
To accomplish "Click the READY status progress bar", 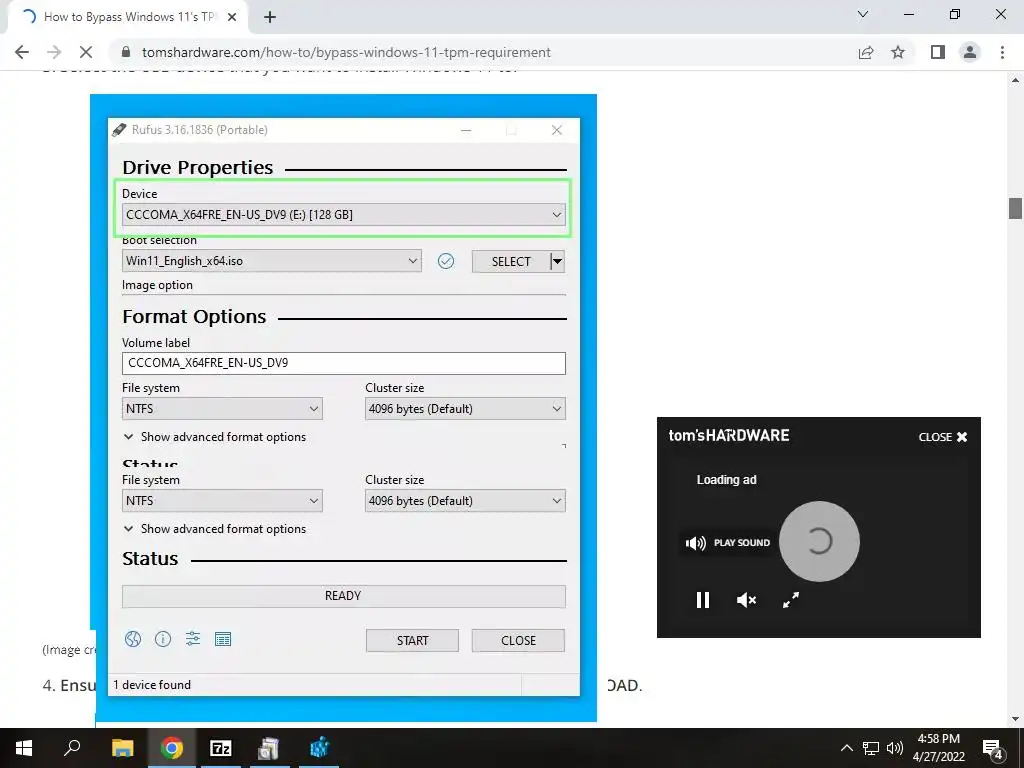I will tap(344, 596).
